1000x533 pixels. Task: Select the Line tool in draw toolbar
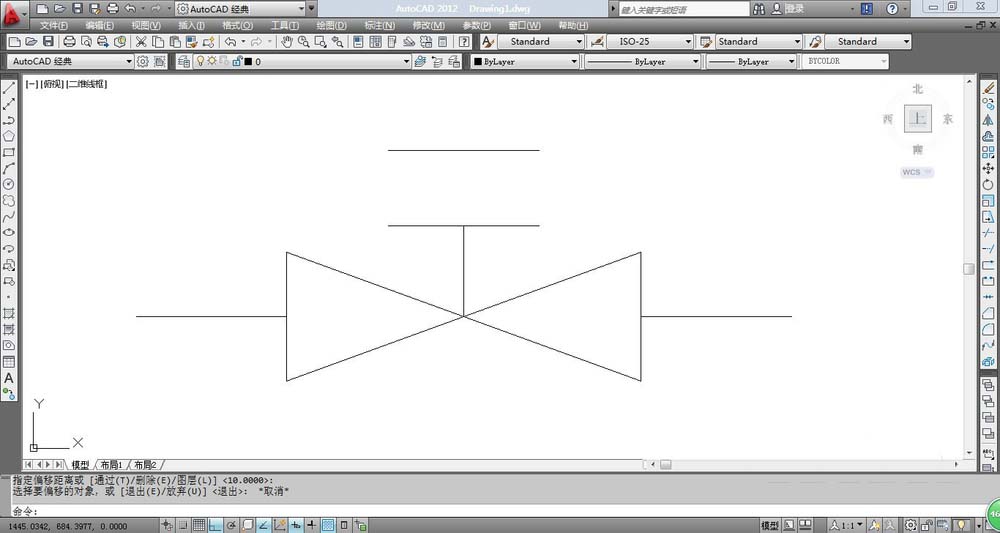coord(9,88)
